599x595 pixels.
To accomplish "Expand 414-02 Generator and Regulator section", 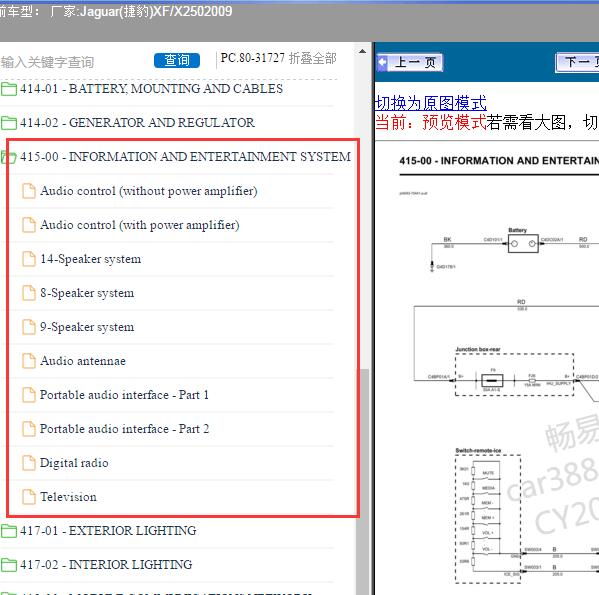I will pyautogui.click(x=137, y=123).
